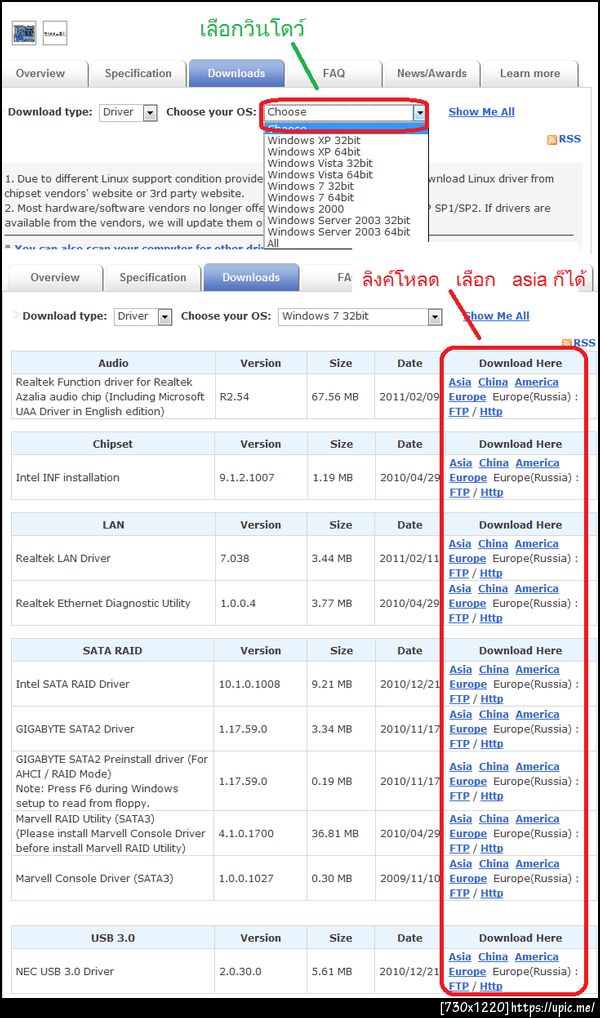Choose Windows 7 64bit in the OS list
Screen dimensions: 600x1018
(310, 197)
